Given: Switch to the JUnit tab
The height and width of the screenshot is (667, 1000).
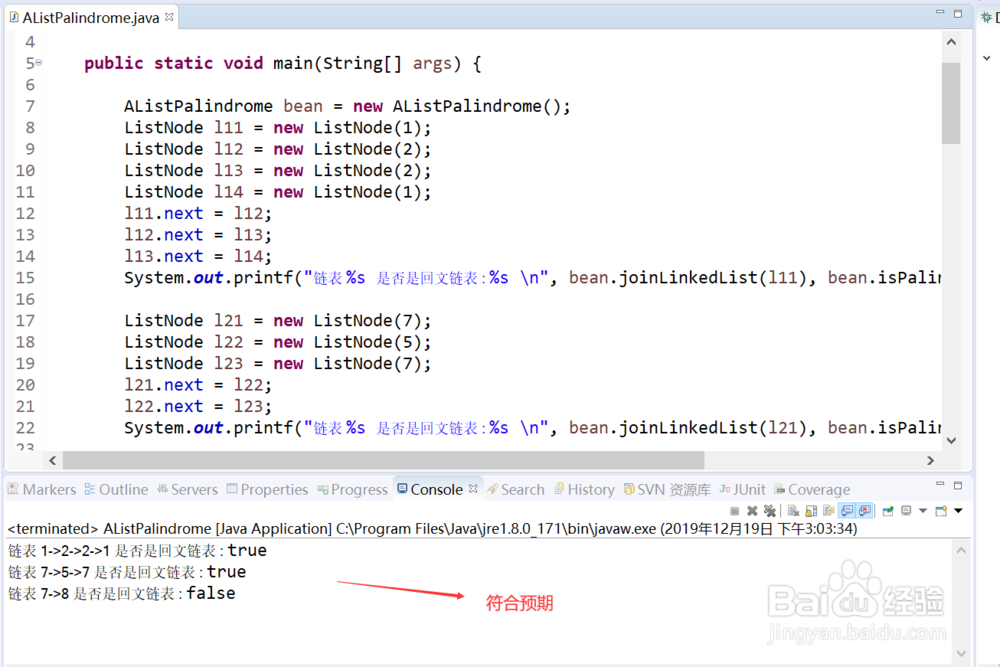Looking at the screenshot, I should 742,489.
